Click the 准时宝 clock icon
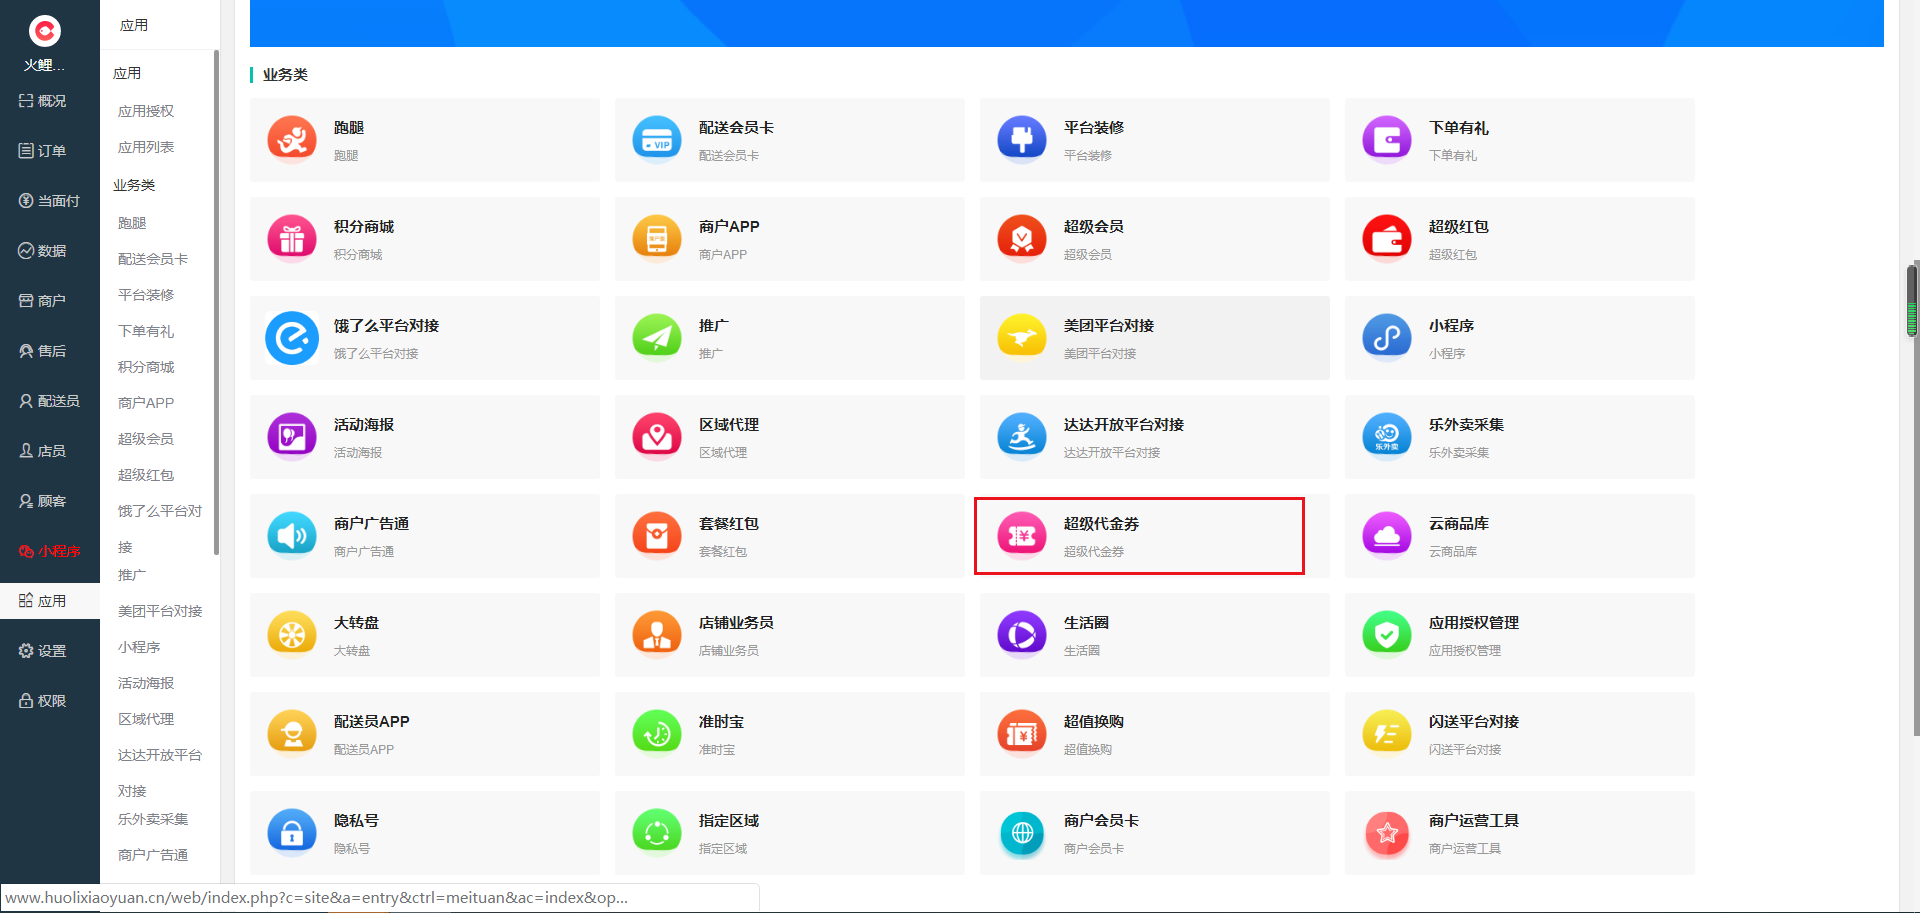Screen dimensions: 1920x913 click(x=657, y=733)
